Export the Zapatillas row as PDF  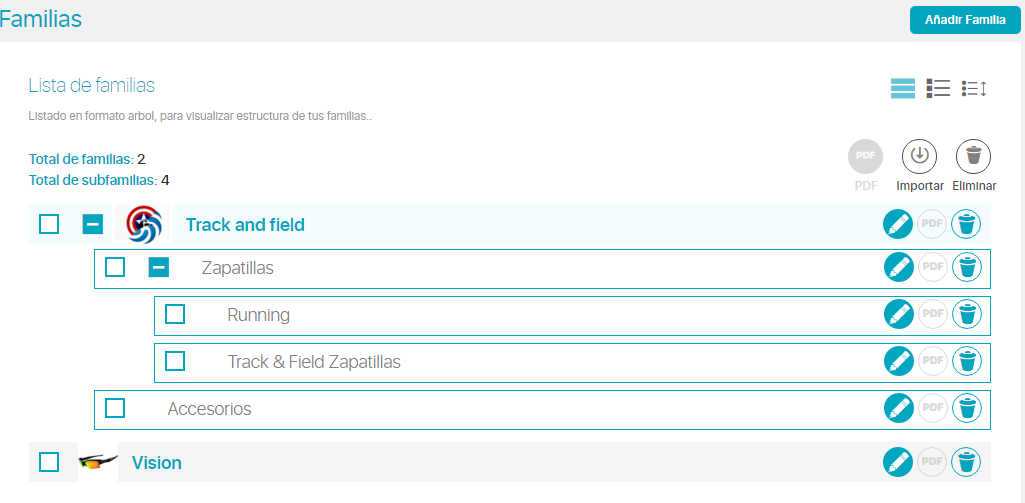click(933, 267)
